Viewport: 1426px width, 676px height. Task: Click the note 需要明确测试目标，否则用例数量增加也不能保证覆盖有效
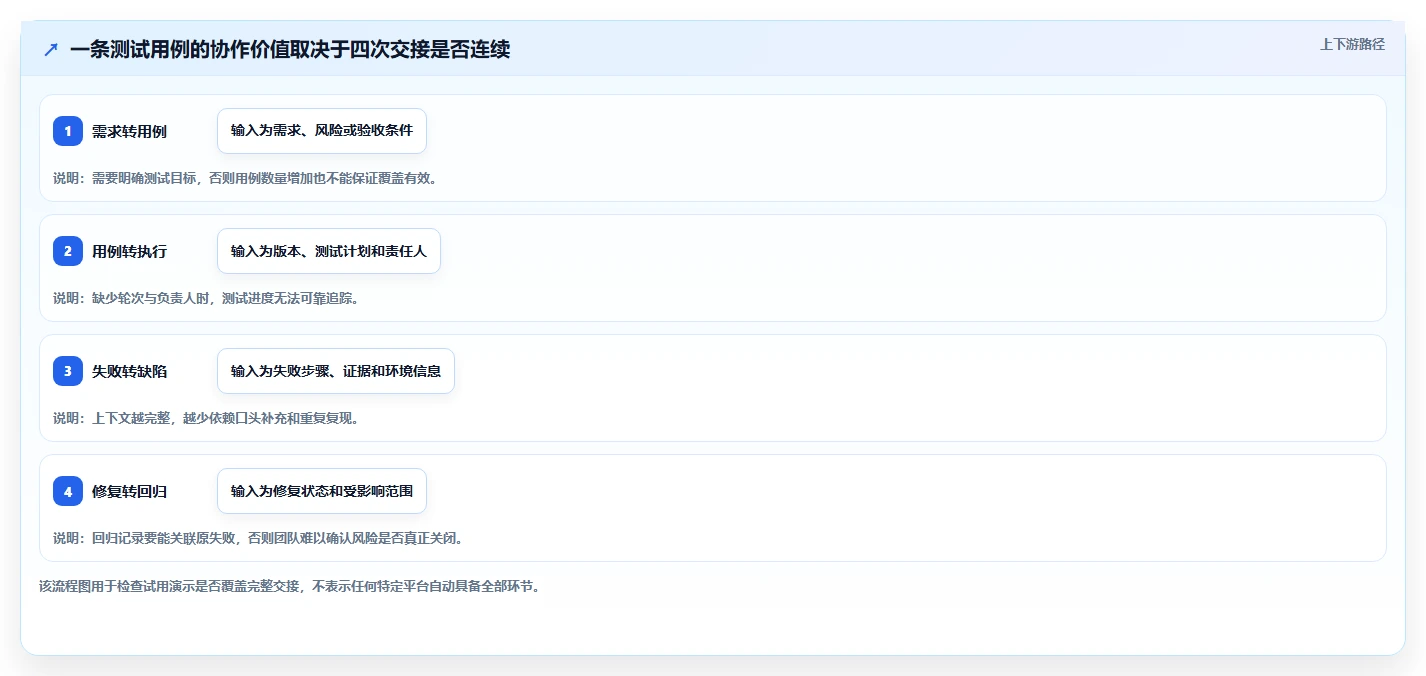click(x=265, y=178)
